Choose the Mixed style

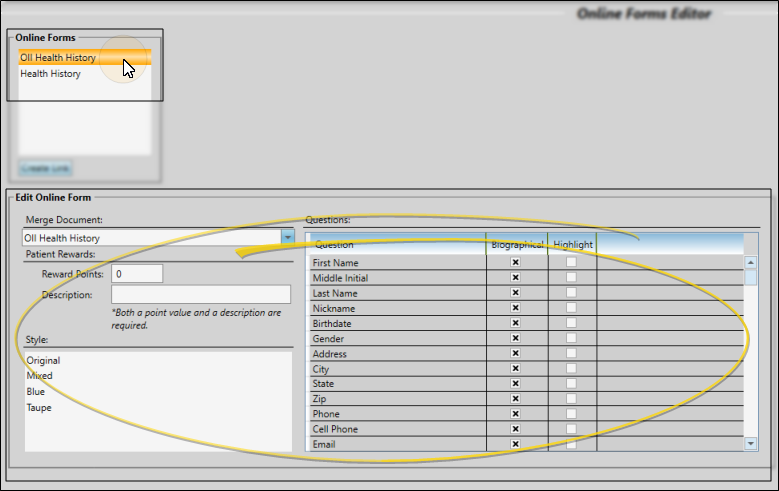pyautogui.click(x=39, y=376)
